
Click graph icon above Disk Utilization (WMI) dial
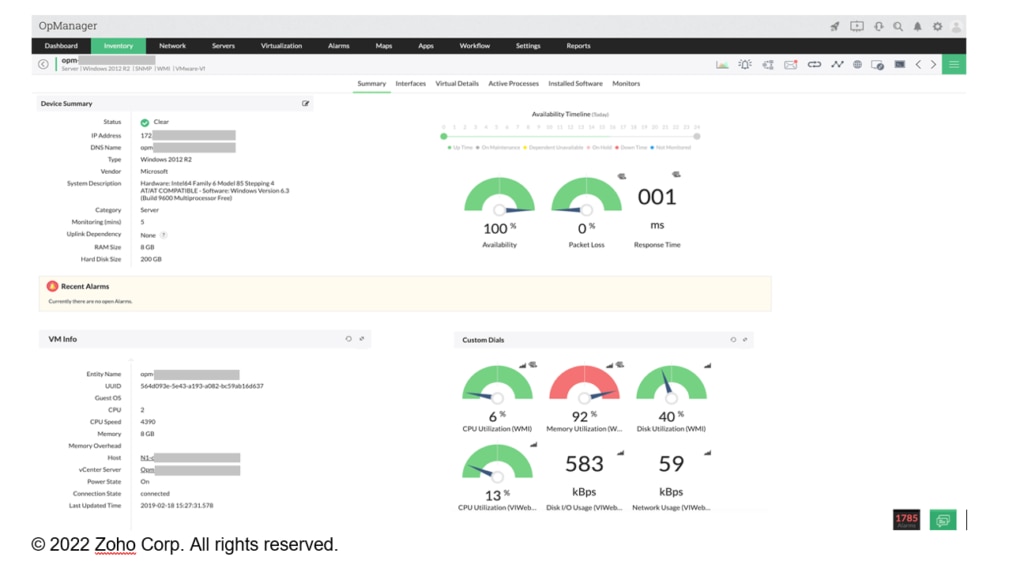pos(707,366)
